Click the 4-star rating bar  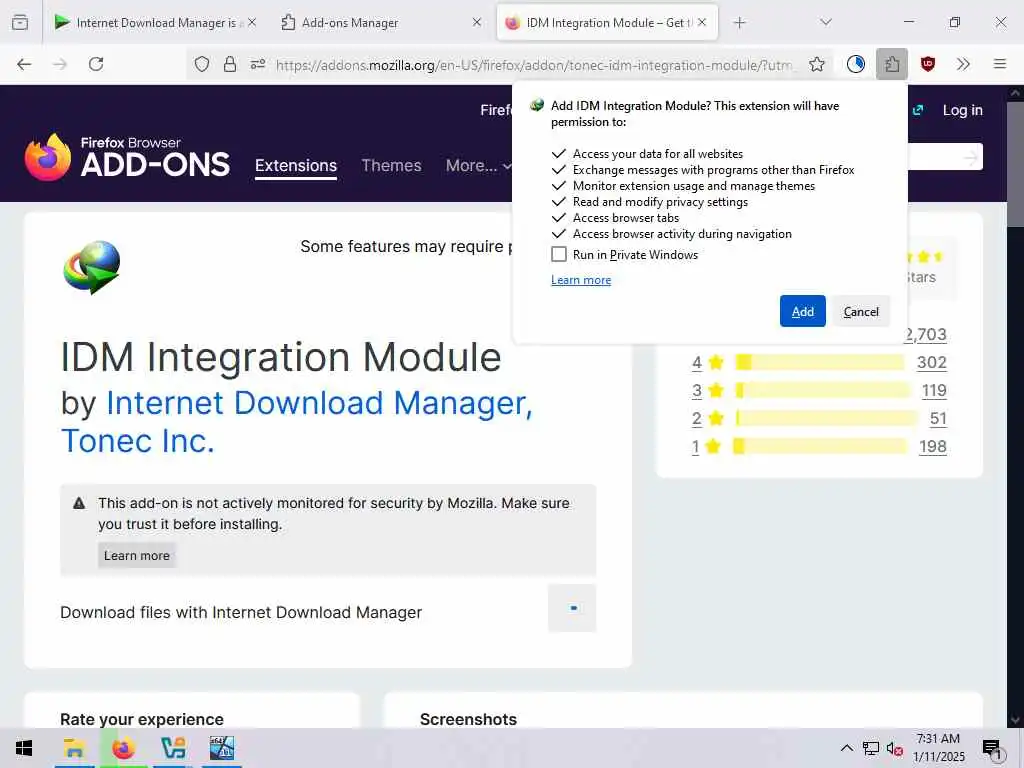pos(820,362)
